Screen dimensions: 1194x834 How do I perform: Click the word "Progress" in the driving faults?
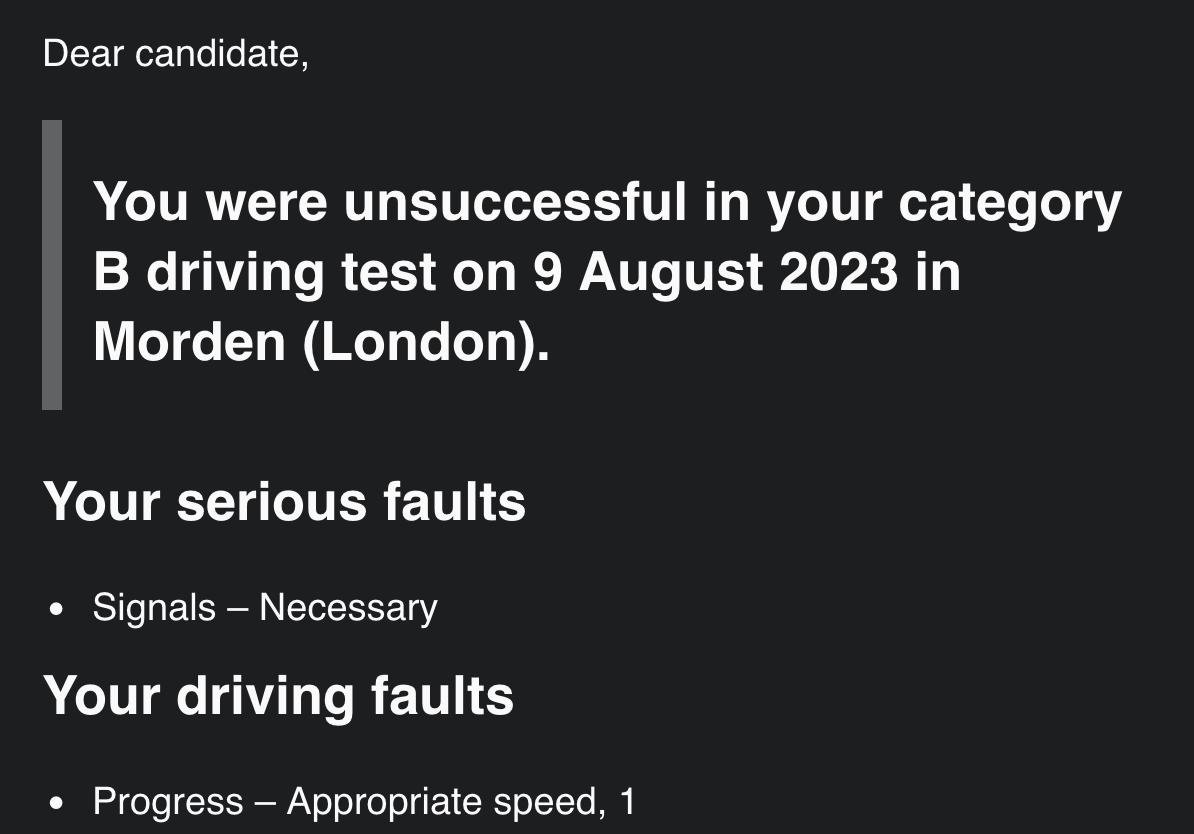tap(168, 802)
